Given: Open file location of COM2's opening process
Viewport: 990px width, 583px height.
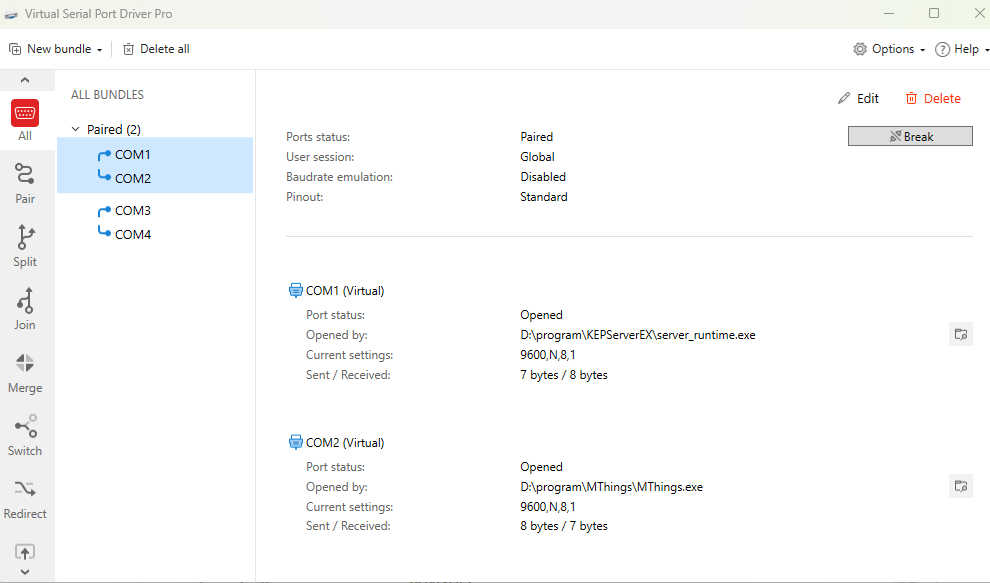Looking at the screenshot, I should [960, 485].
